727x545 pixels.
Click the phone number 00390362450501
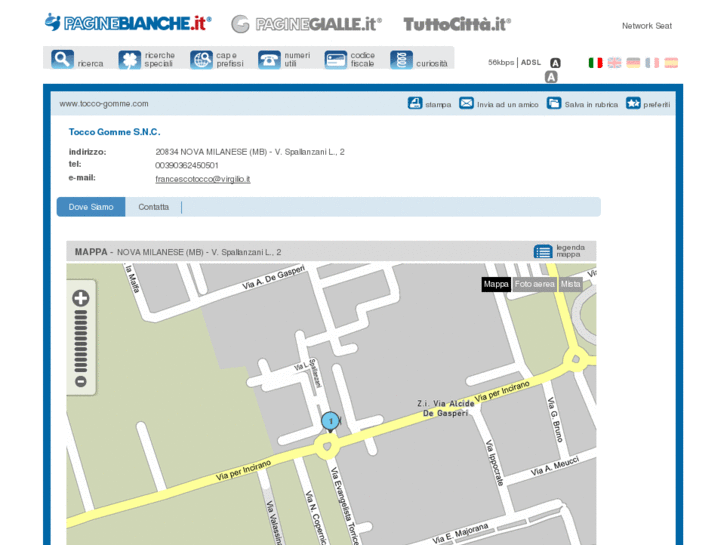[x=187, y=165]
